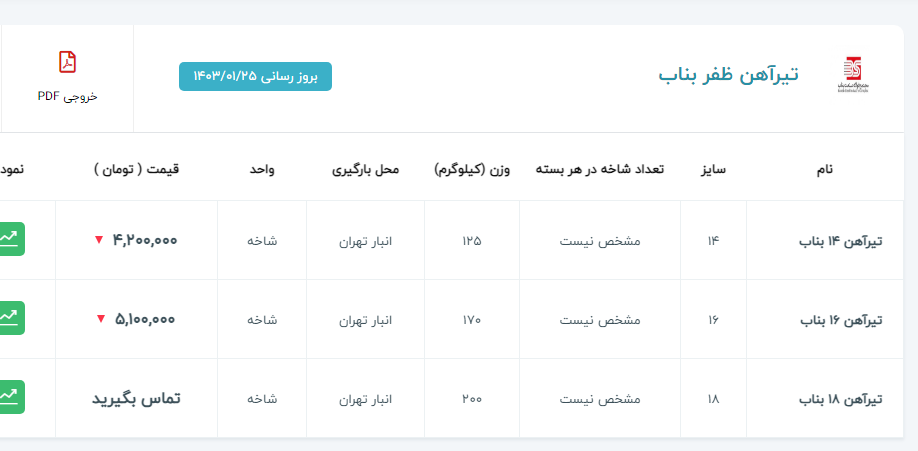Click the تیرآهن ظفر بناب heading
Image resolution: width=918 pixels, height=451 pixels.
[728, 75]
